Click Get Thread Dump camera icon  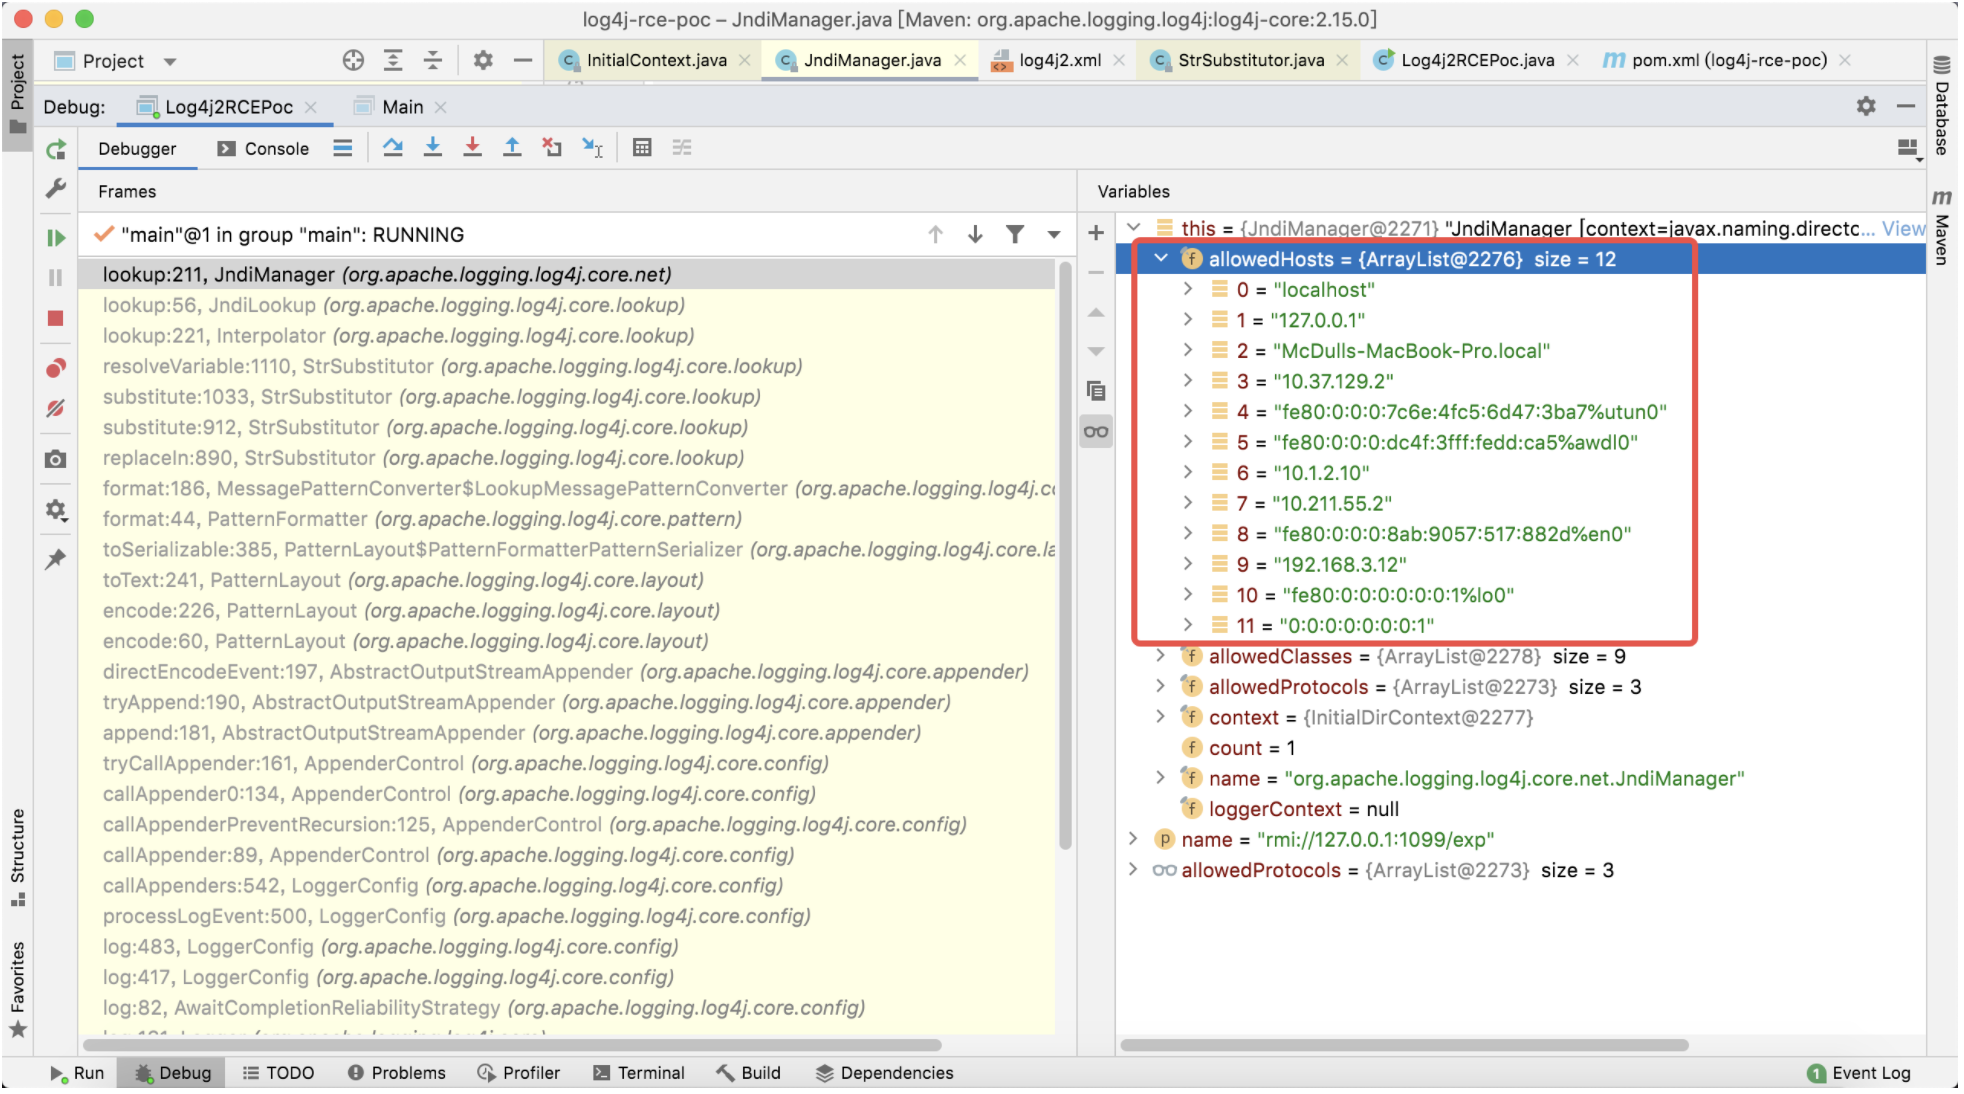tap(56, 459)
